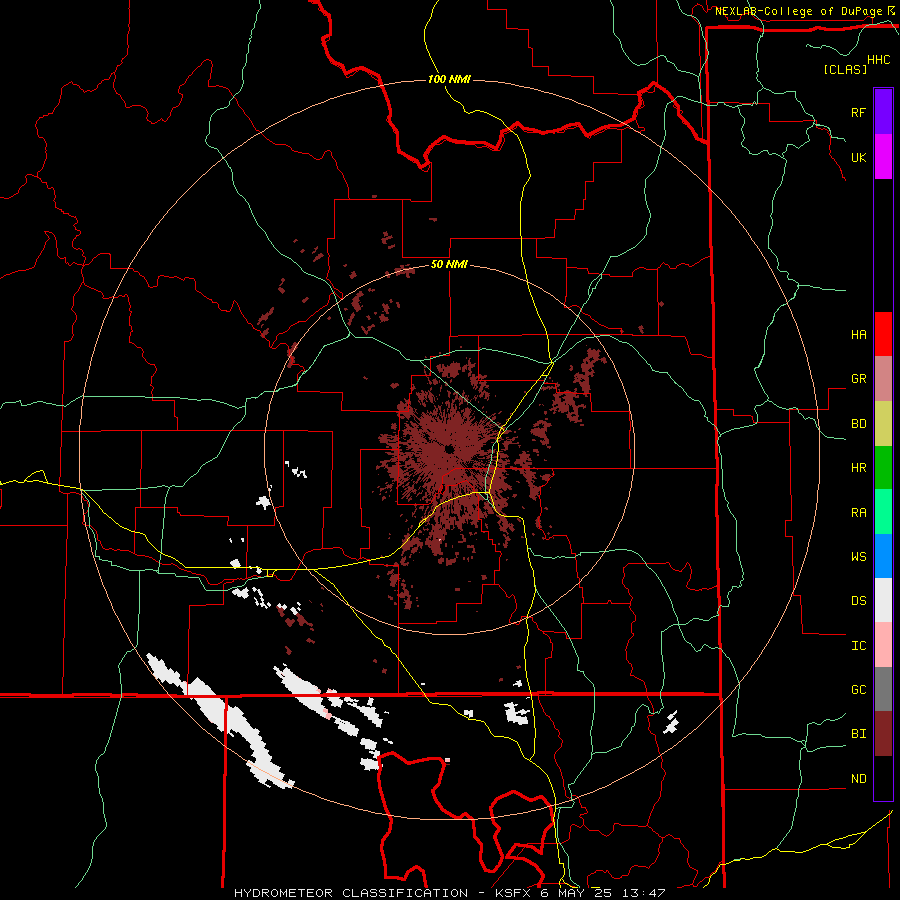
Task: Click the UK magenta legend swatch
Action: pyautogui.click(x=883, y=157)
